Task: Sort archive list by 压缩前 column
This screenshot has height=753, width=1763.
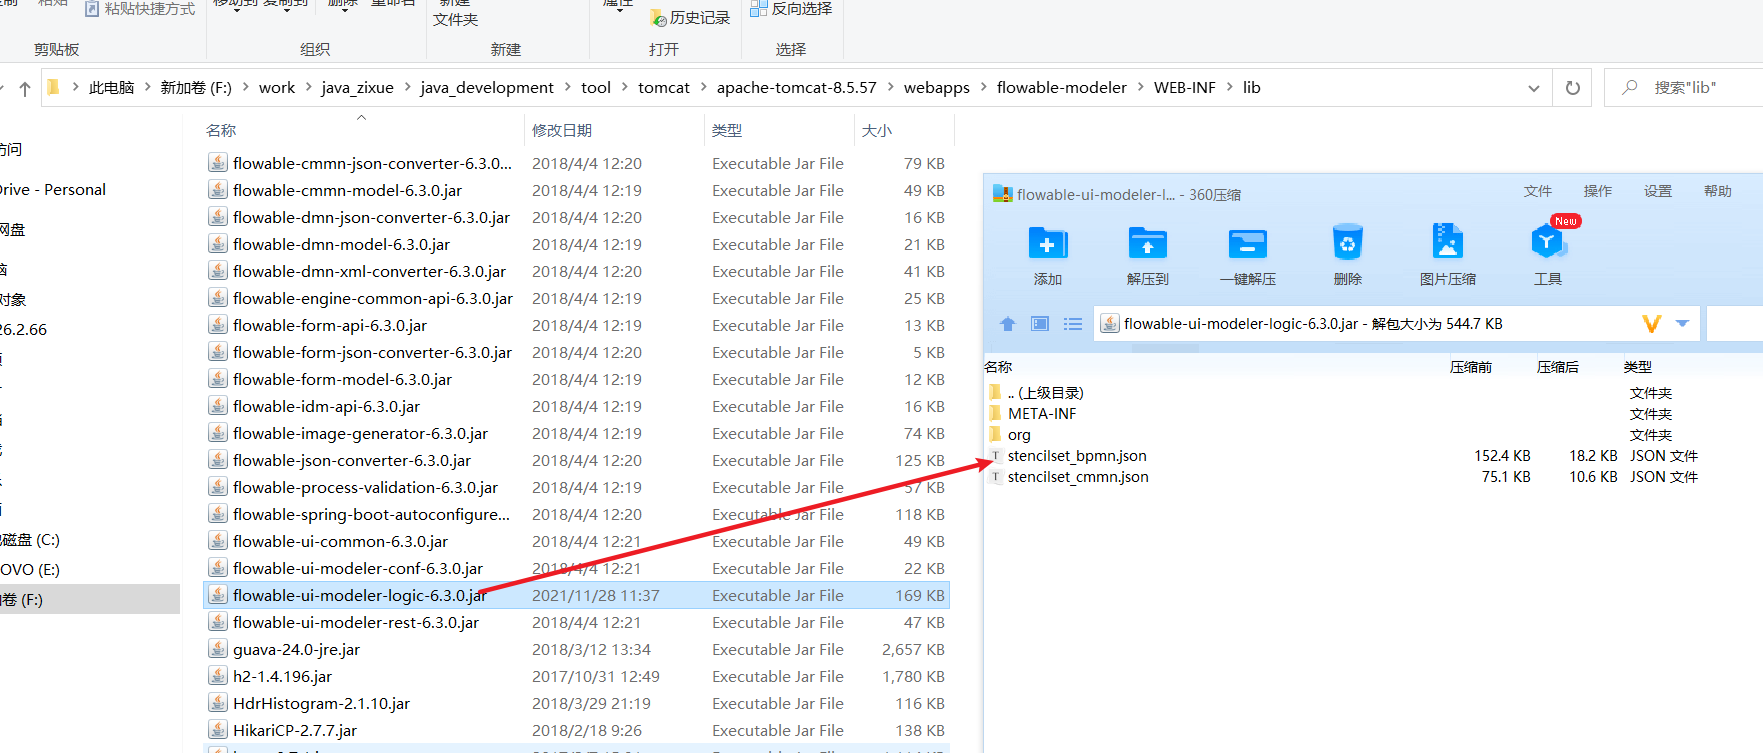Action: tap(1471, 367)
